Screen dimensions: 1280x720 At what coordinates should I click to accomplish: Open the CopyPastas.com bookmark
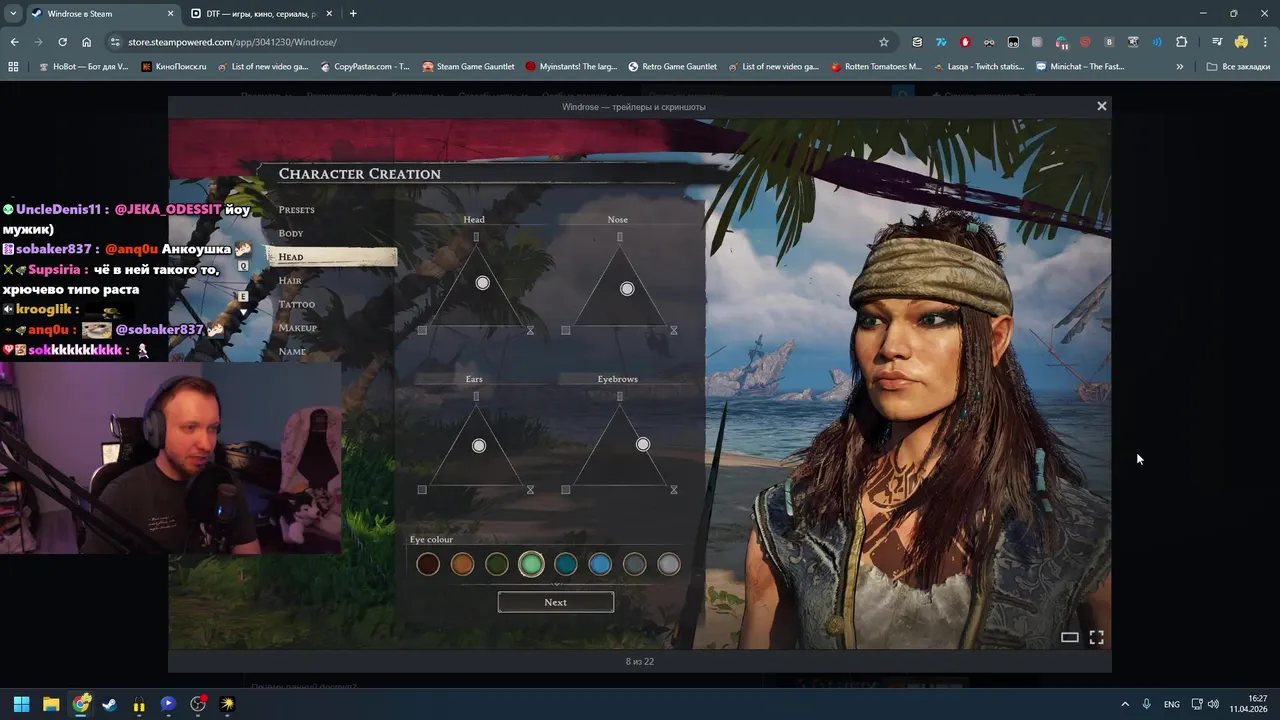[x=365, y=67]
